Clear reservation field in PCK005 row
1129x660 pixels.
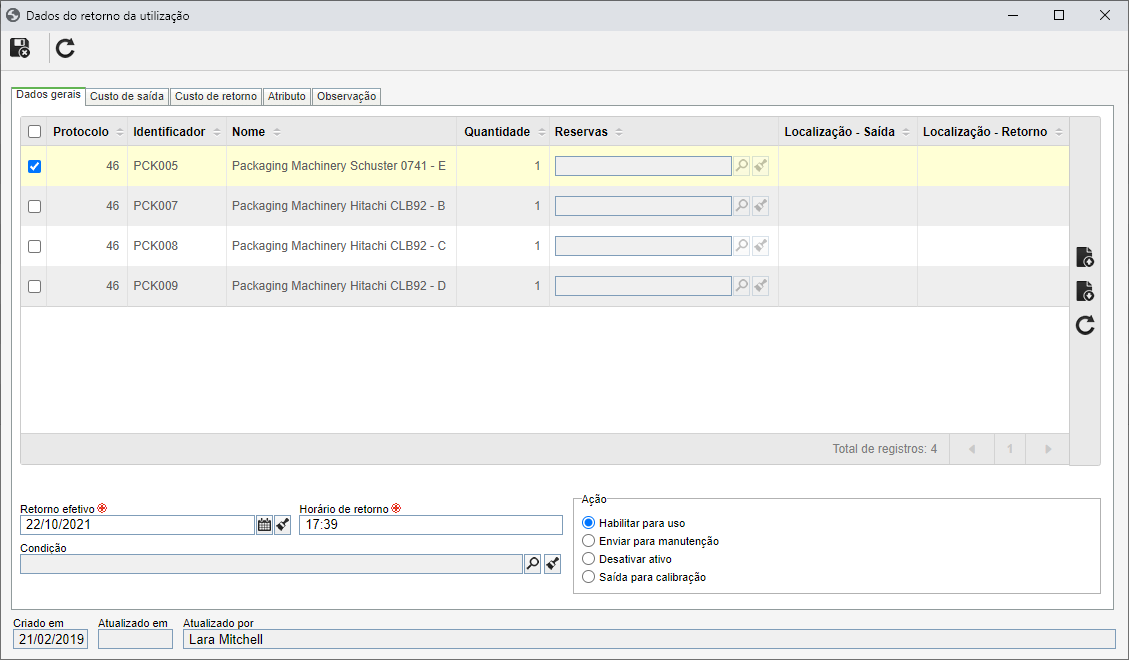click(x=760, y=166)
